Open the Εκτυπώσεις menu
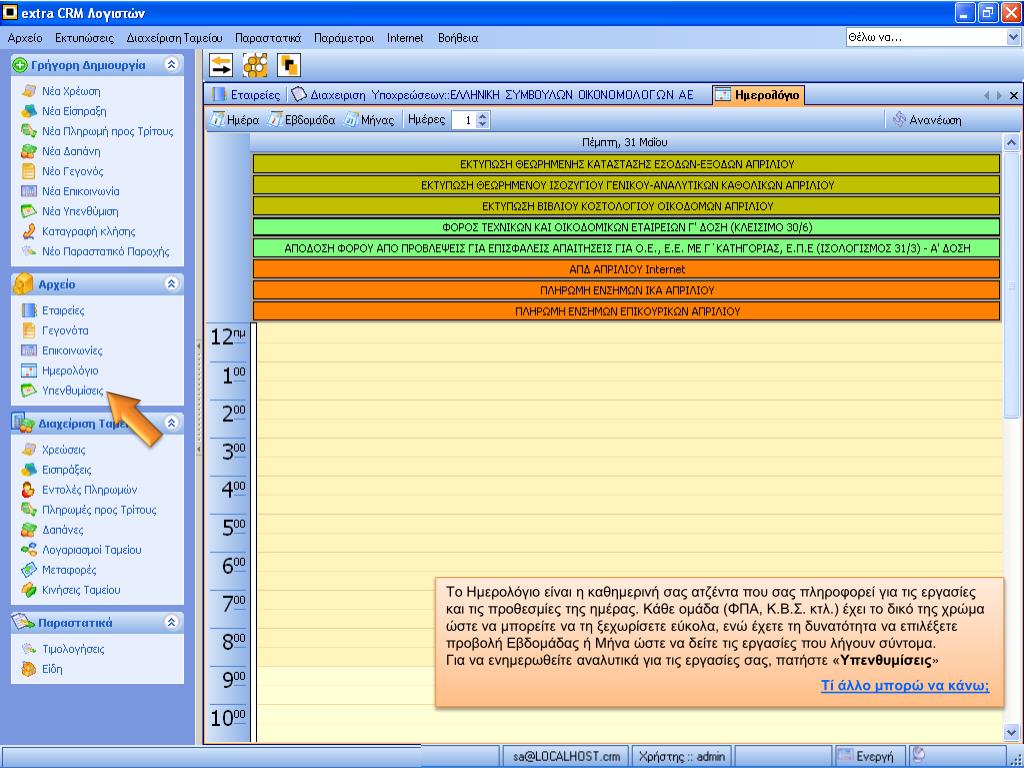The width and height of the screenshot is (1024, 768). pos(84,38)
